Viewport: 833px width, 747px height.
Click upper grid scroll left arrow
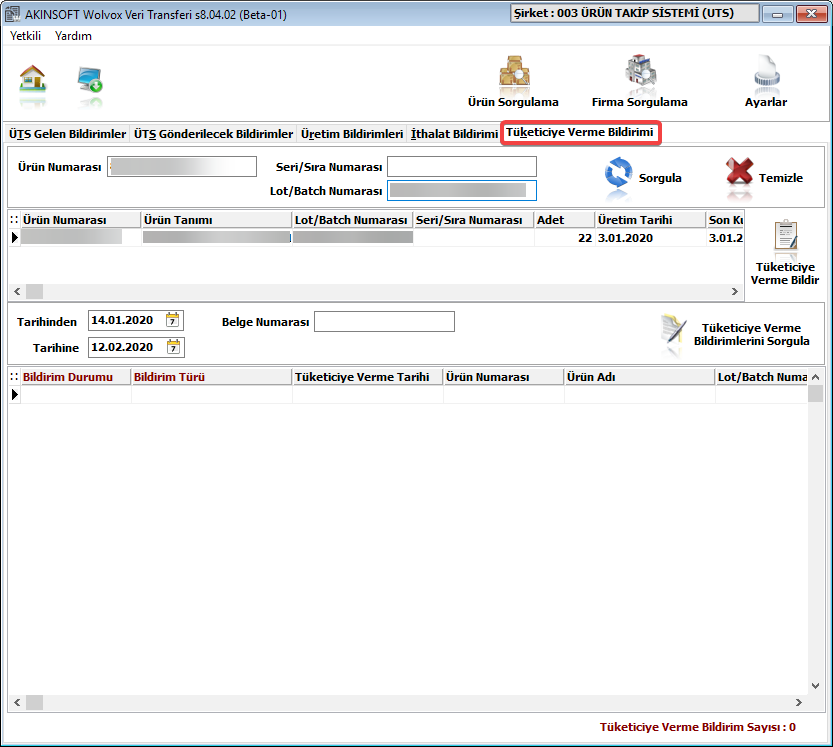point(18,291)
